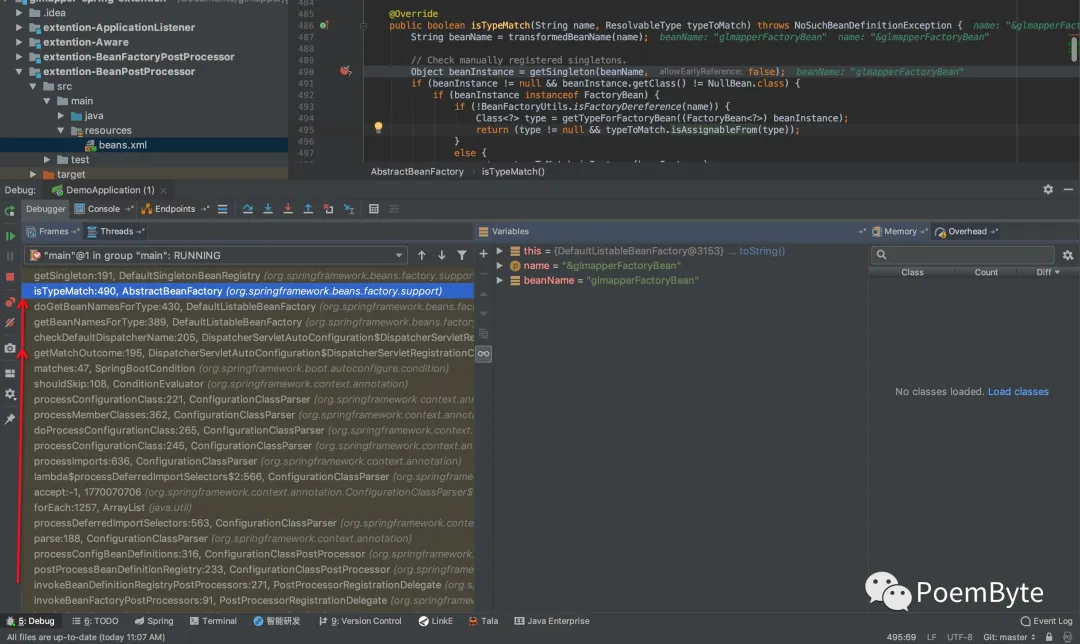Collapse the extention-BeanPostProcessor module

(x=19, y=72)
